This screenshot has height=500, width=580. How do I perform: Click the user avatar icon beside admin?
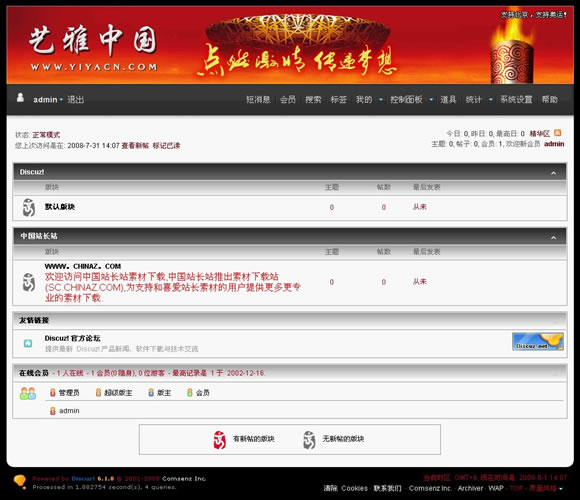pos(20,98)
